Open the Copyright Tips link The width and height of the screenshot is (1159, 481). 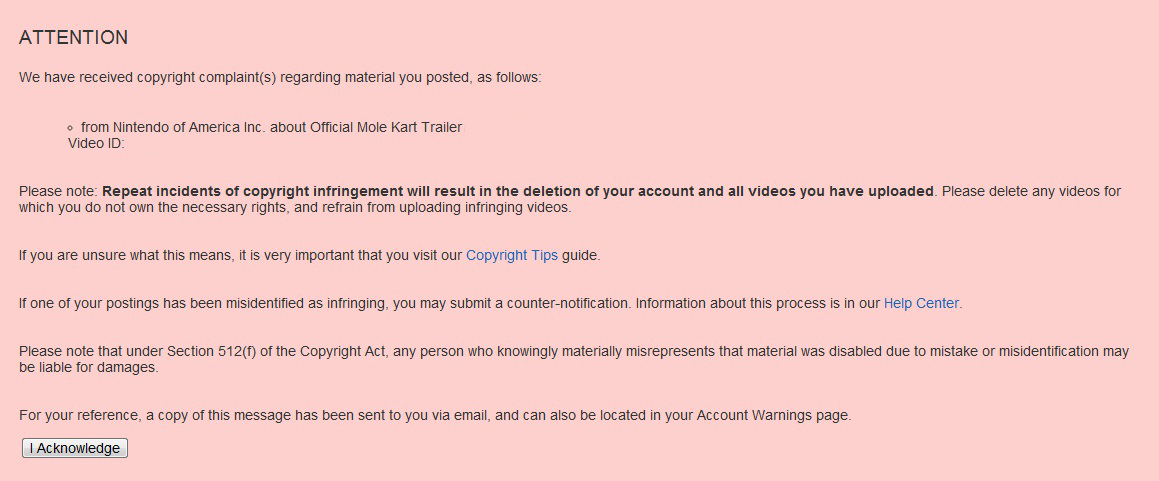(x=511, y=256)
